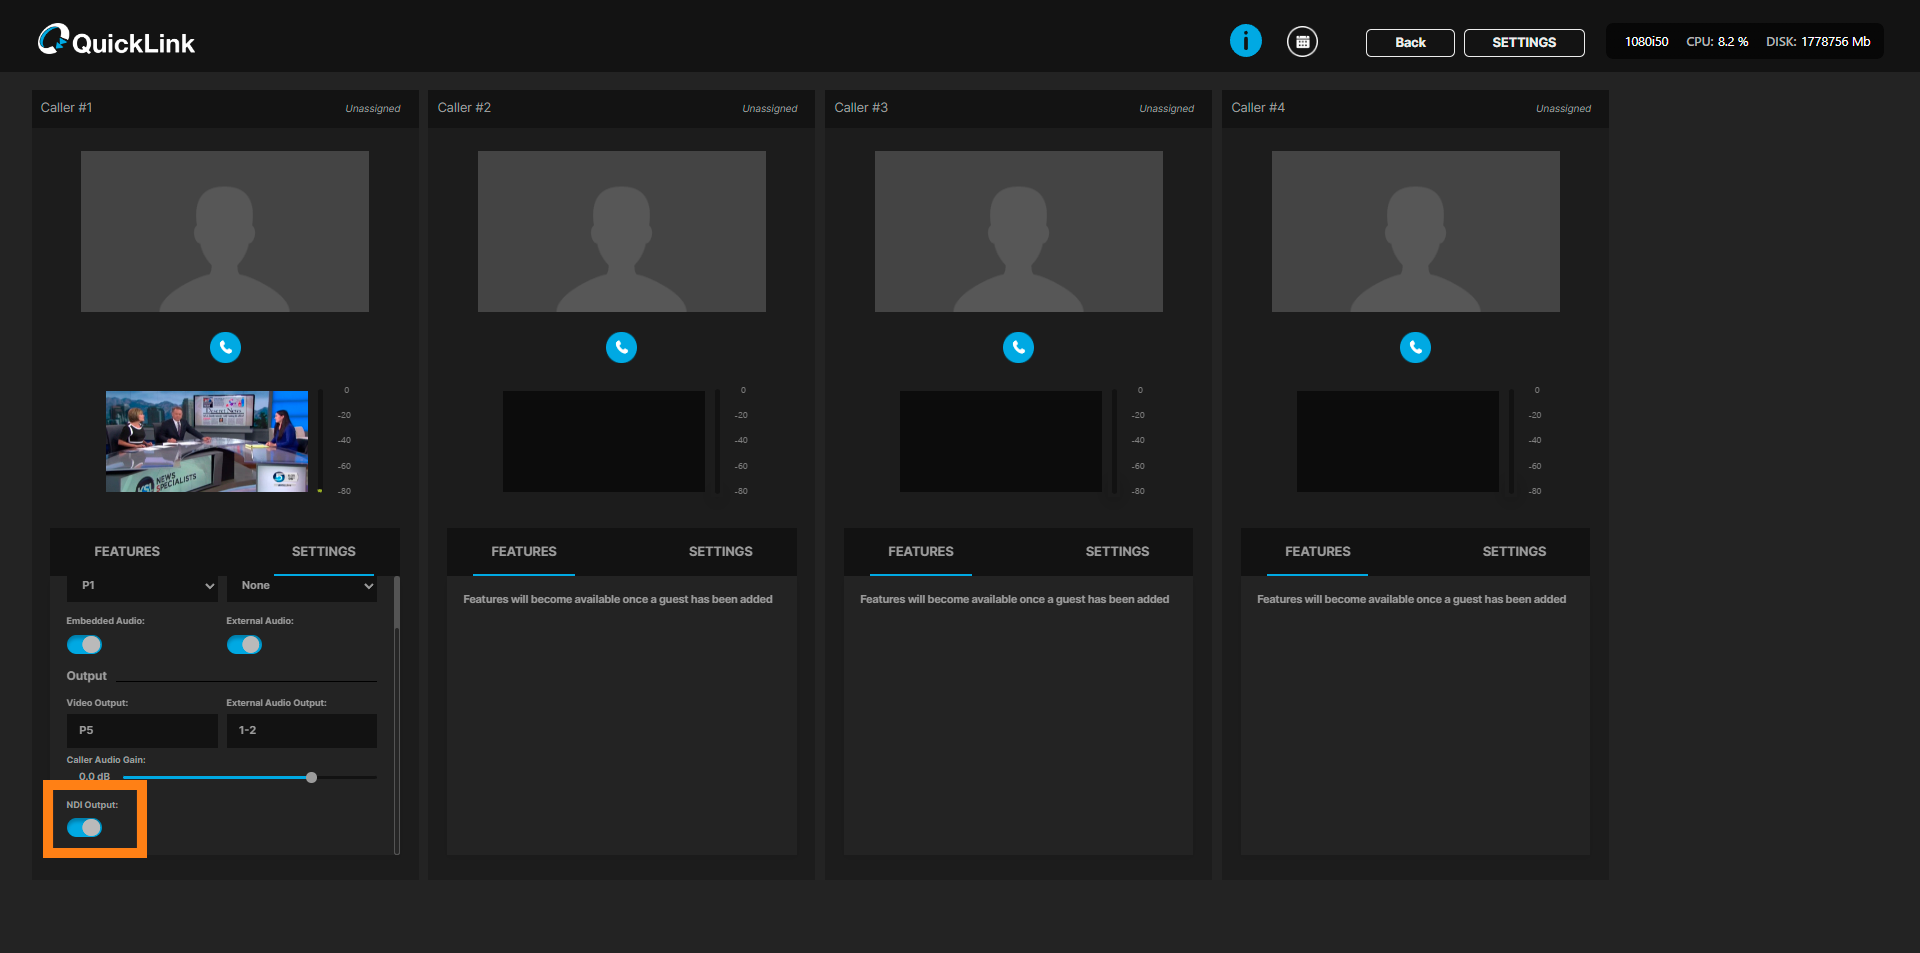Open the P1 dropdown
This screenshot has width=1920, height=953.
[142, 586]
